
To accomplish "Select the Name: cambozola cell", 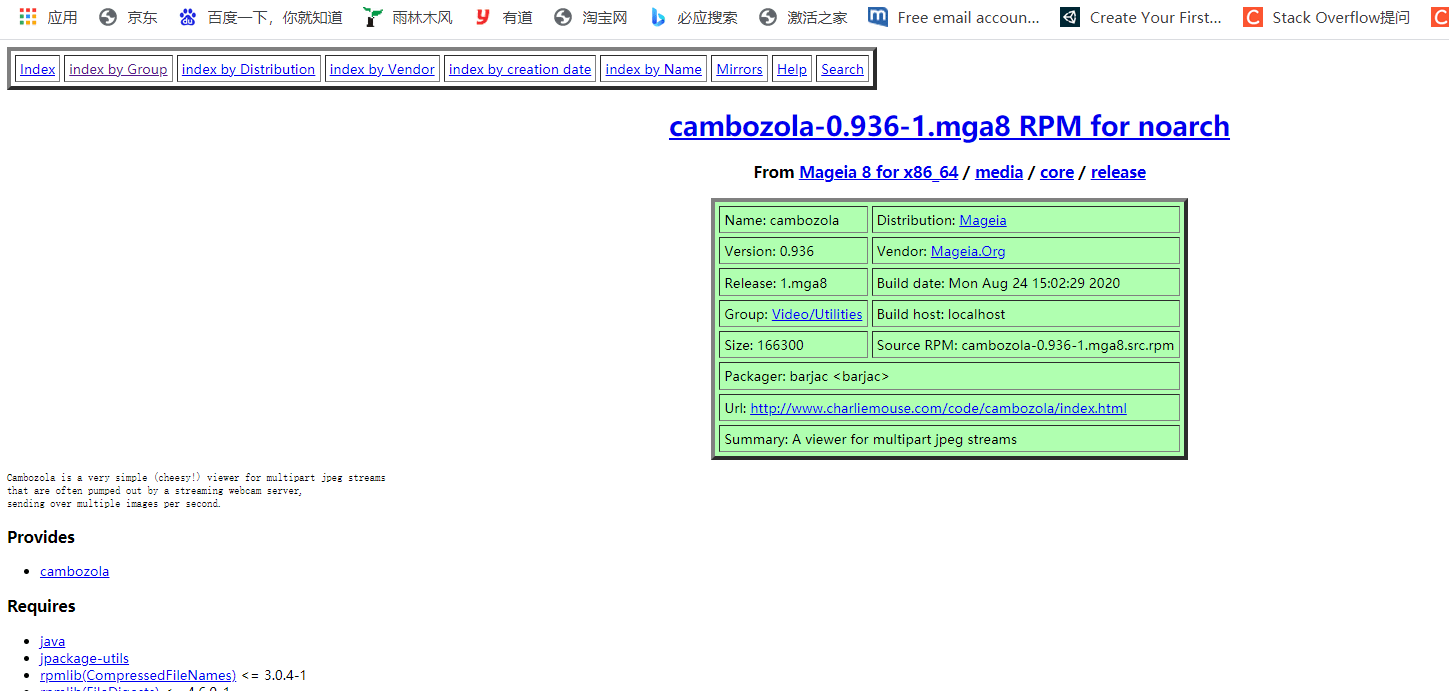I will coord(793,220).
